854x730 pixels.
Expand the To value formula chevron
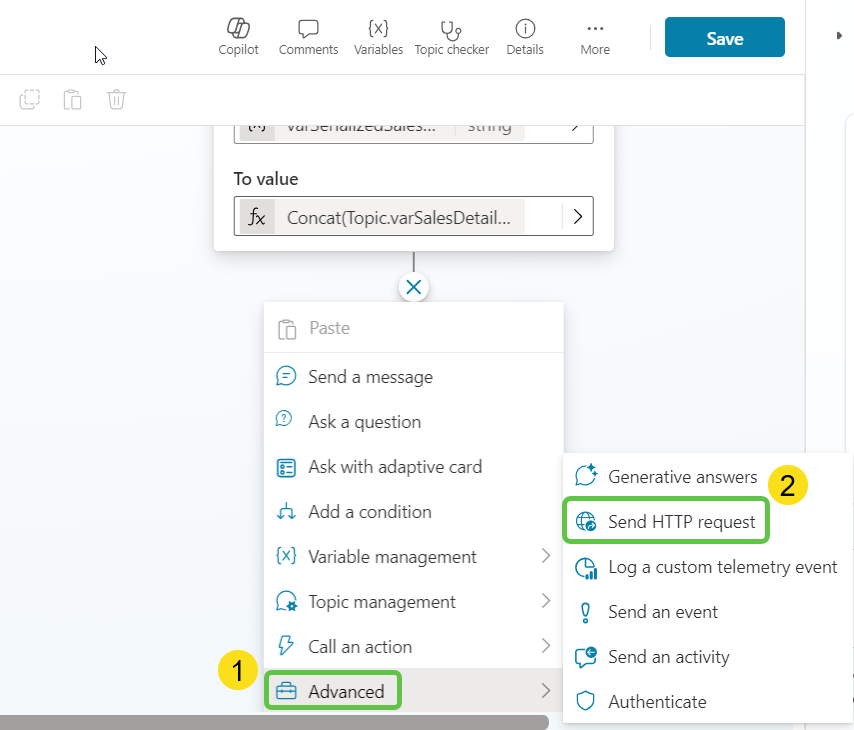(577, 216)
